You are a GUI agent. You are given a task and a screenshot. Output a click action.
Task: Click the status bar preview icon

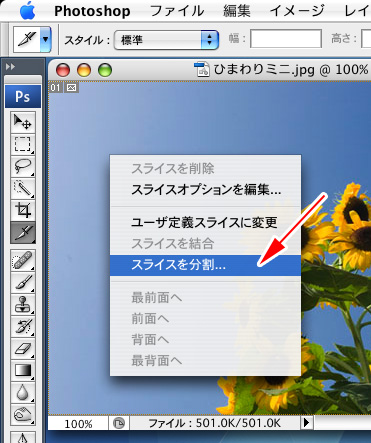(x=118, y=424)
